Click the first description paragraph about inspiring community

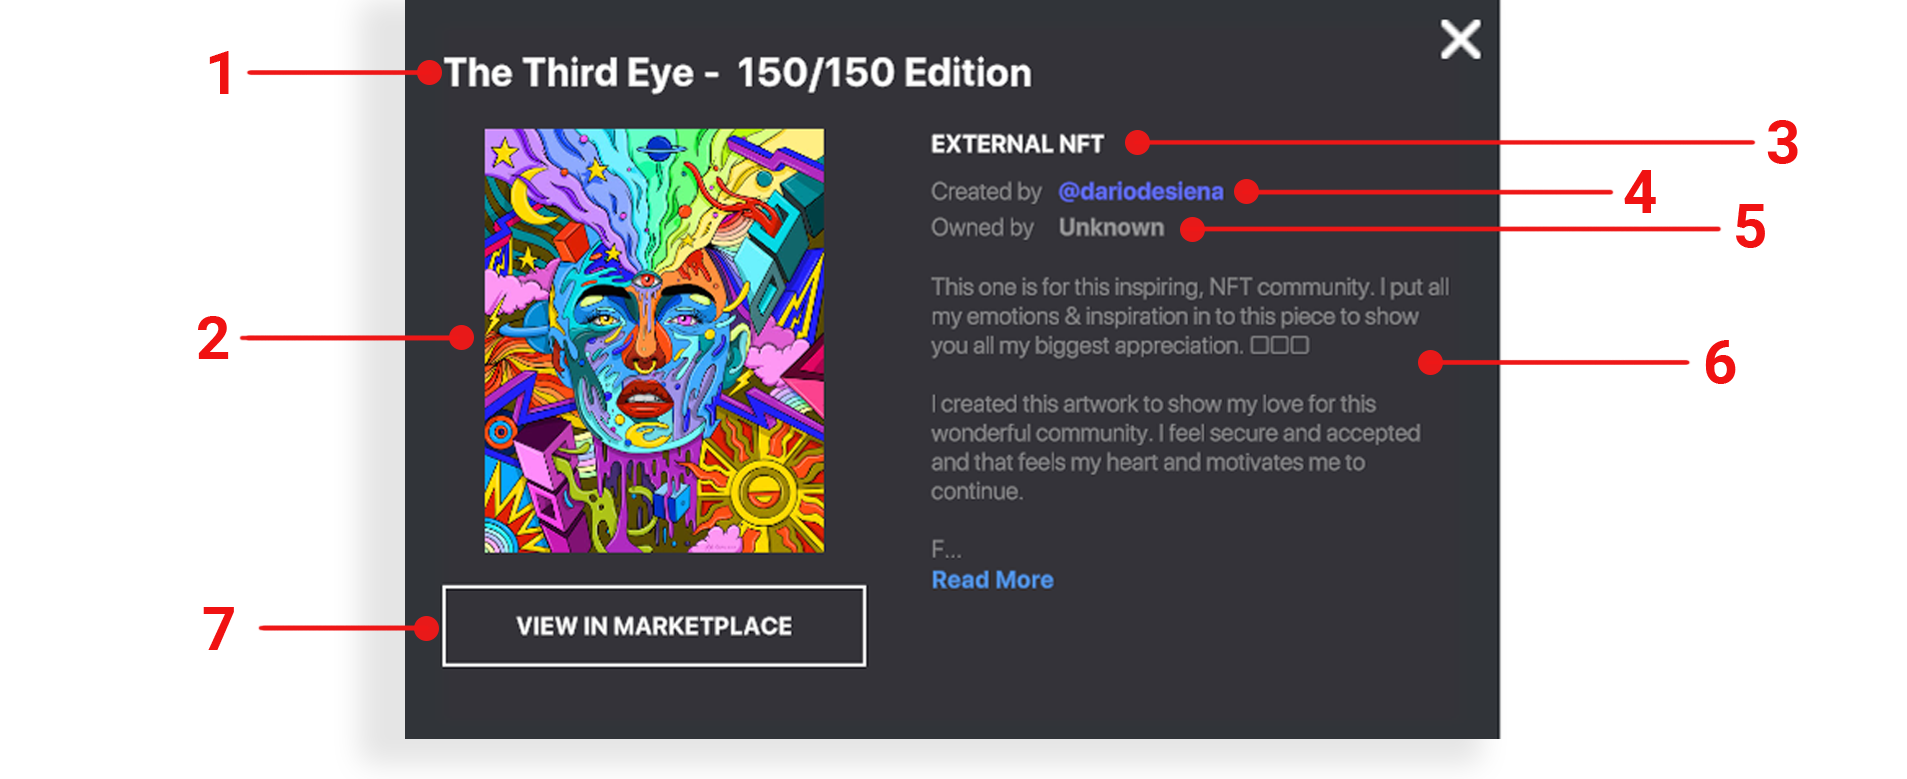point(1188,316)
